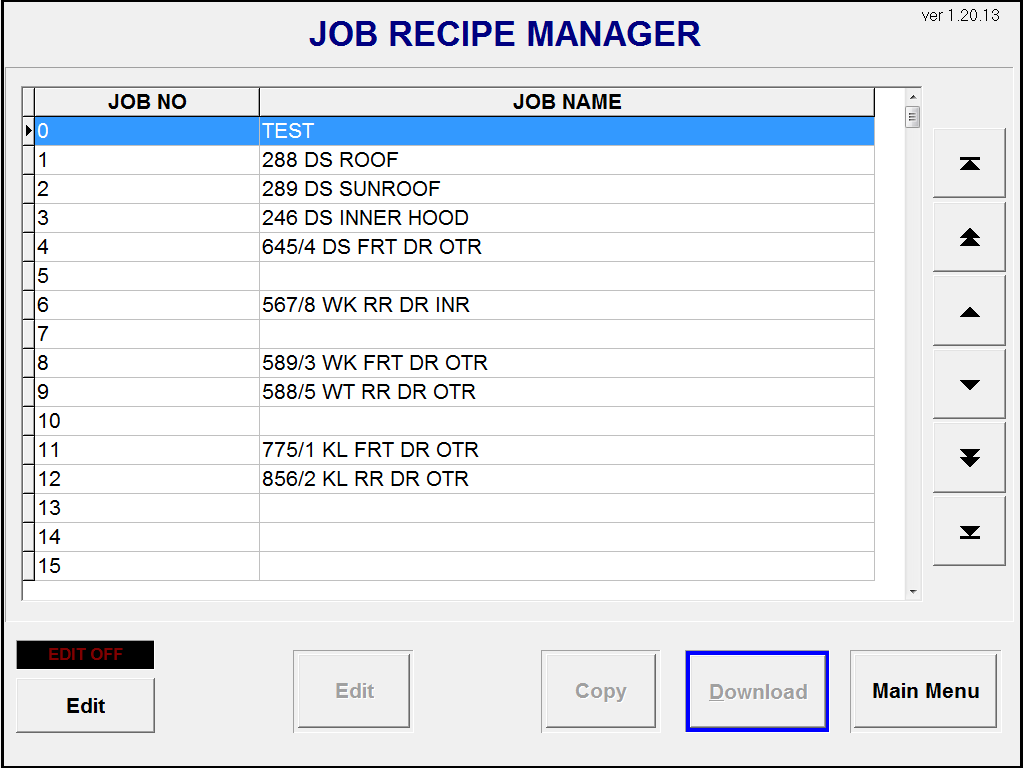Jump to first record using top arrow button
Image resolution: width=1023 pixels, height=768 pixels.
[969, 164]
